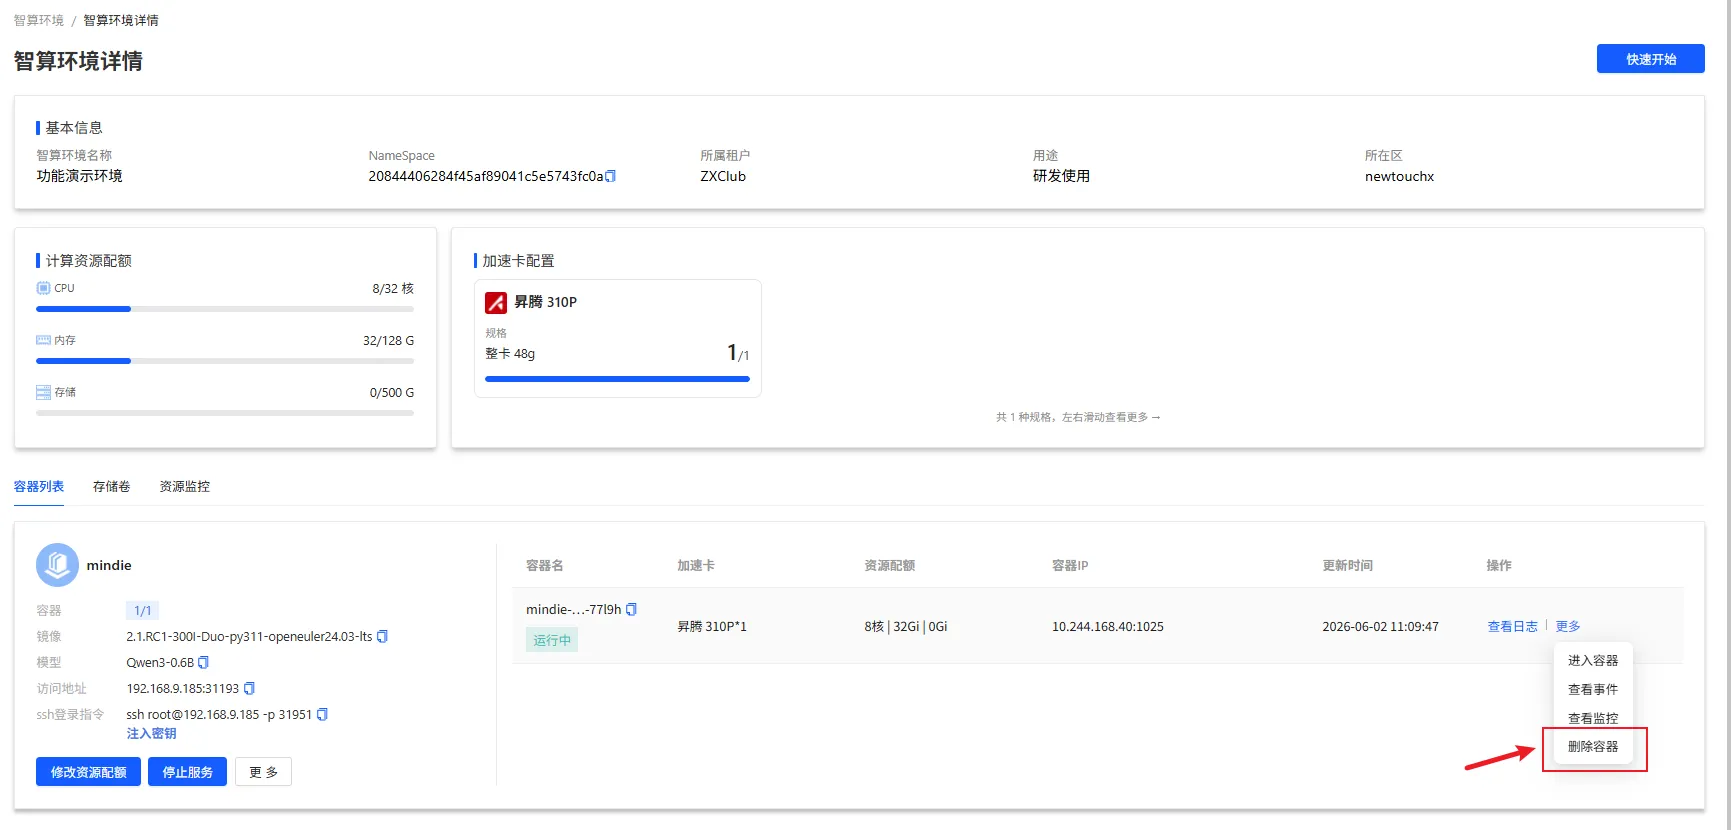The image size is (1731, 830).
Task: Copy container name mindie-...-77l9h icon
Action: pos(631,609)
